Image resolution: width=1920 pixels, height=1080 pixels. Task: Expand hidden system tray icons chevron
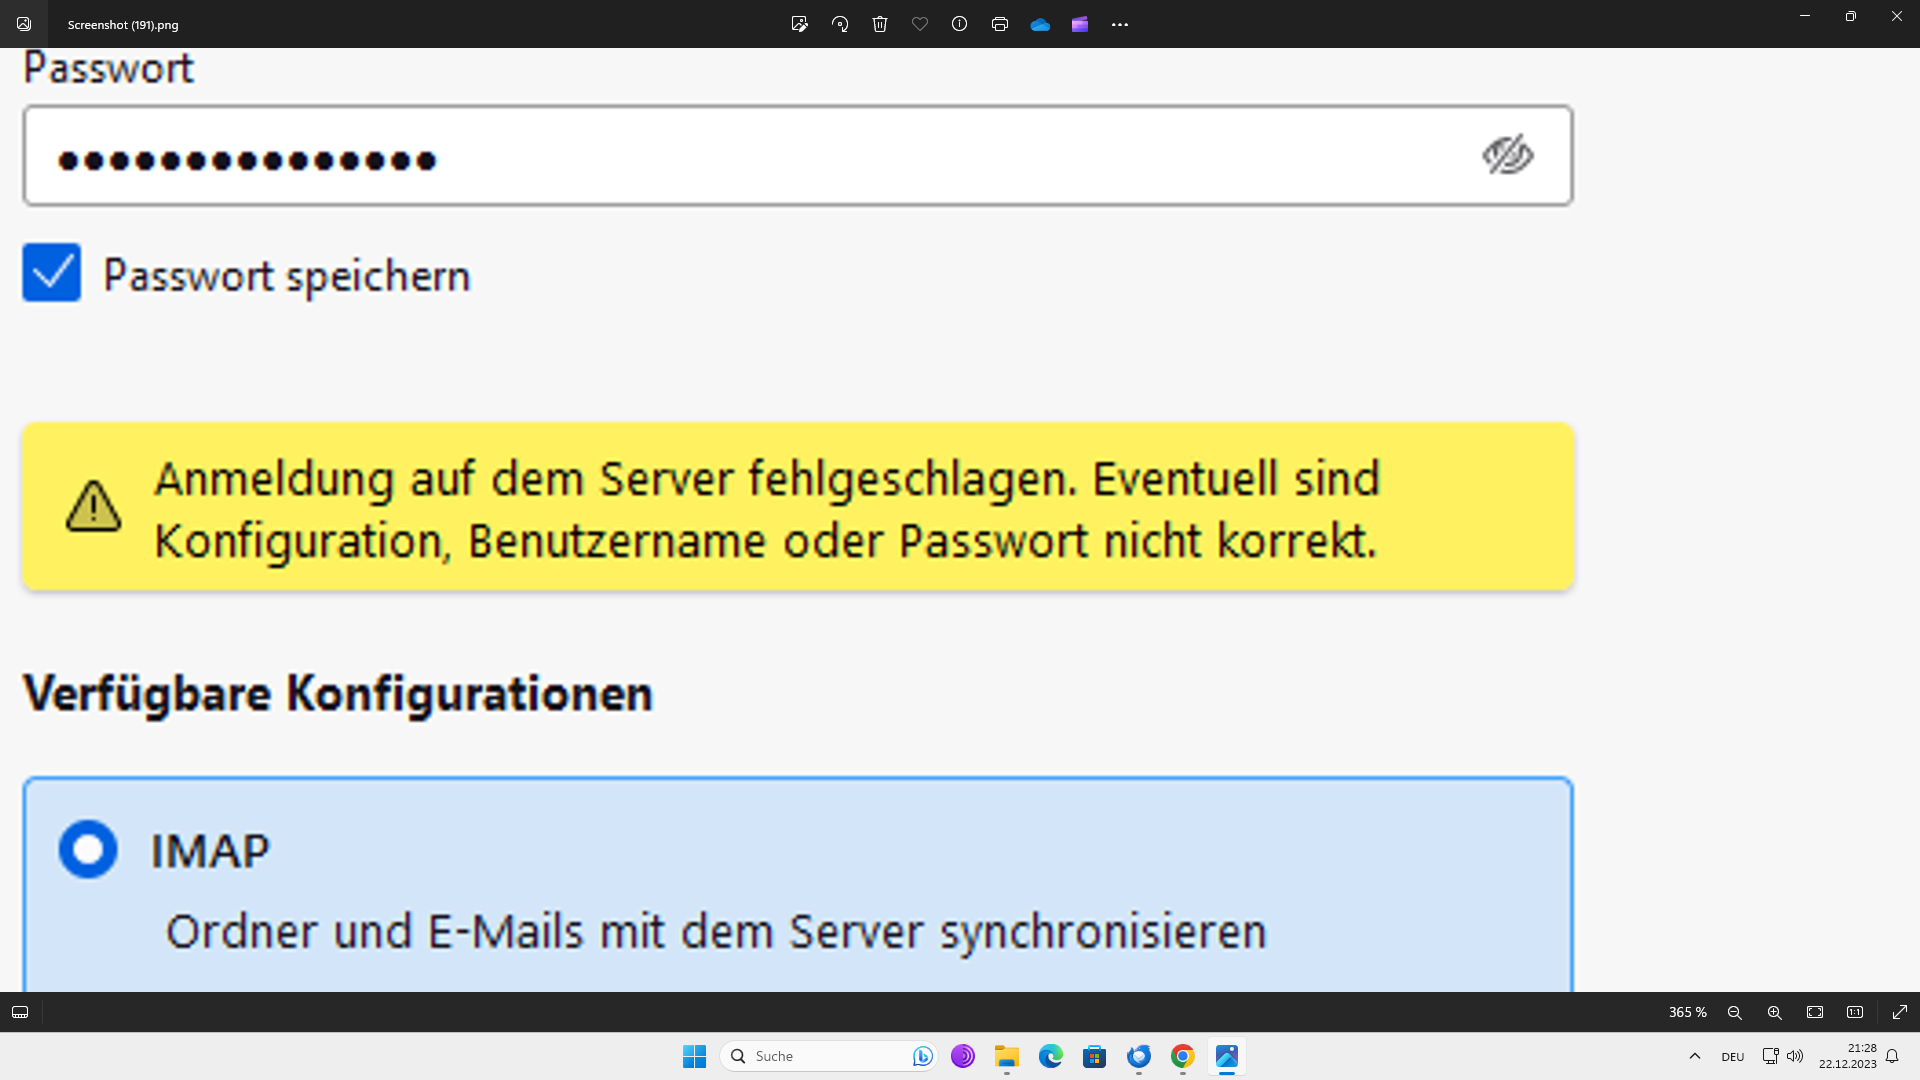click(x=1695, y=1056)
